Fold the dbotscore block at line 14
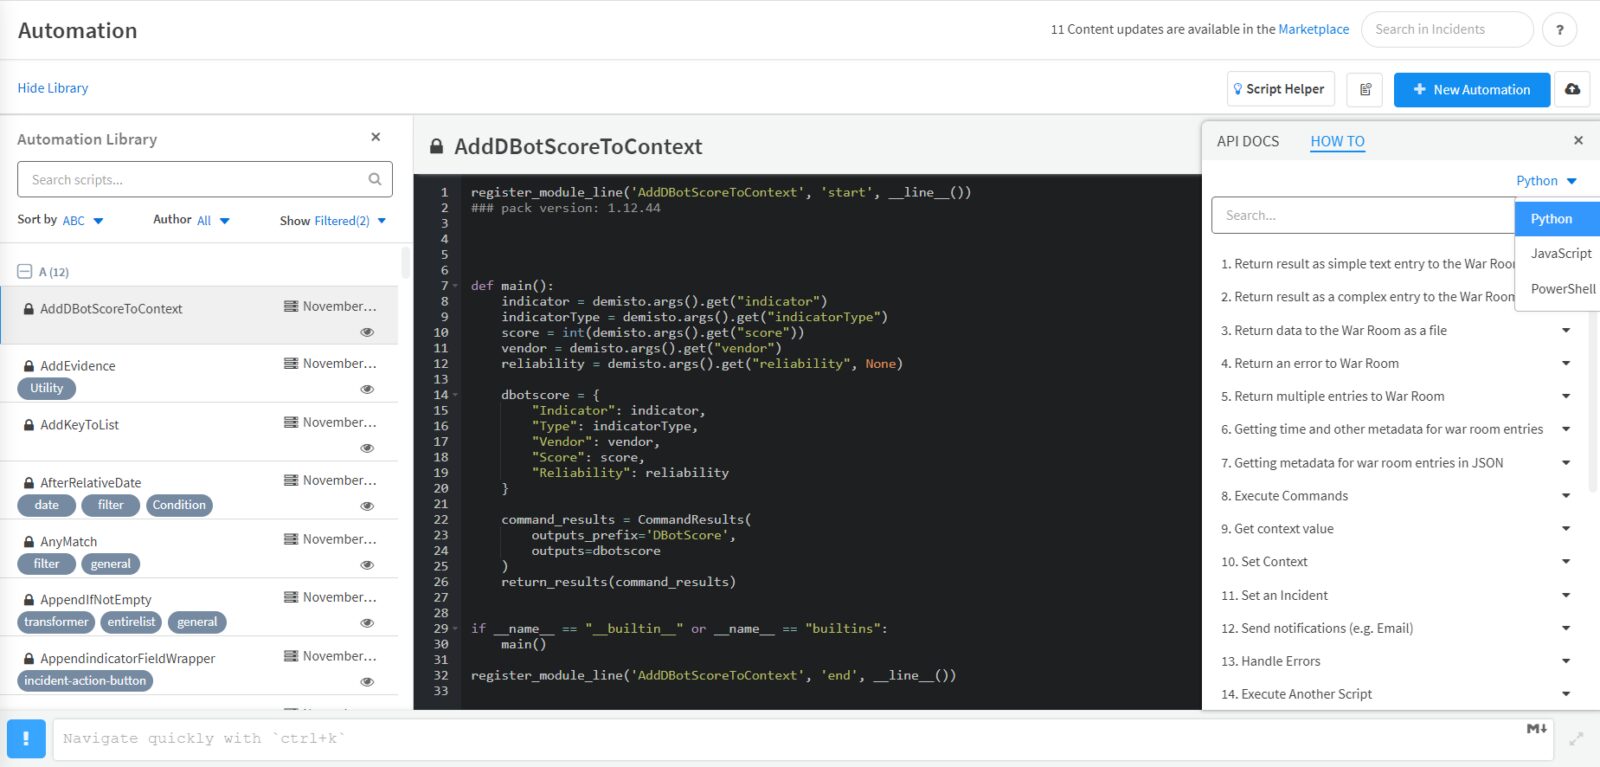The width and height of the screenshot is (1600, 767). click(x=456, y=395)
